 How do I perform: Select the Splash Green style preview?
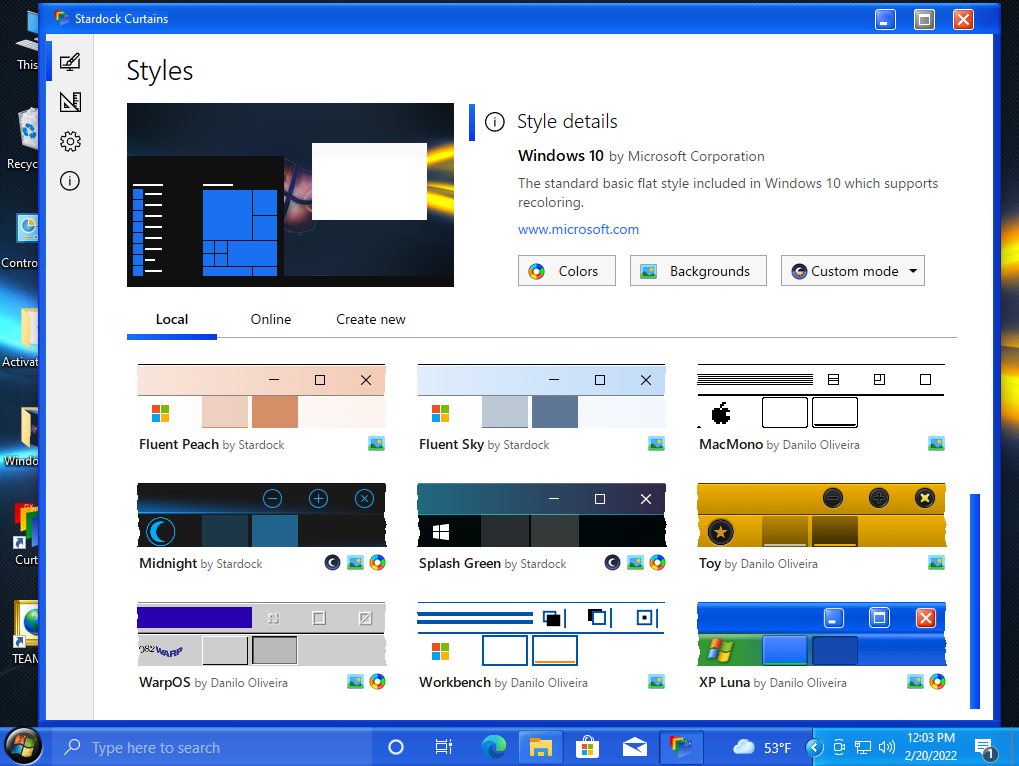click(x=541, y=515)
